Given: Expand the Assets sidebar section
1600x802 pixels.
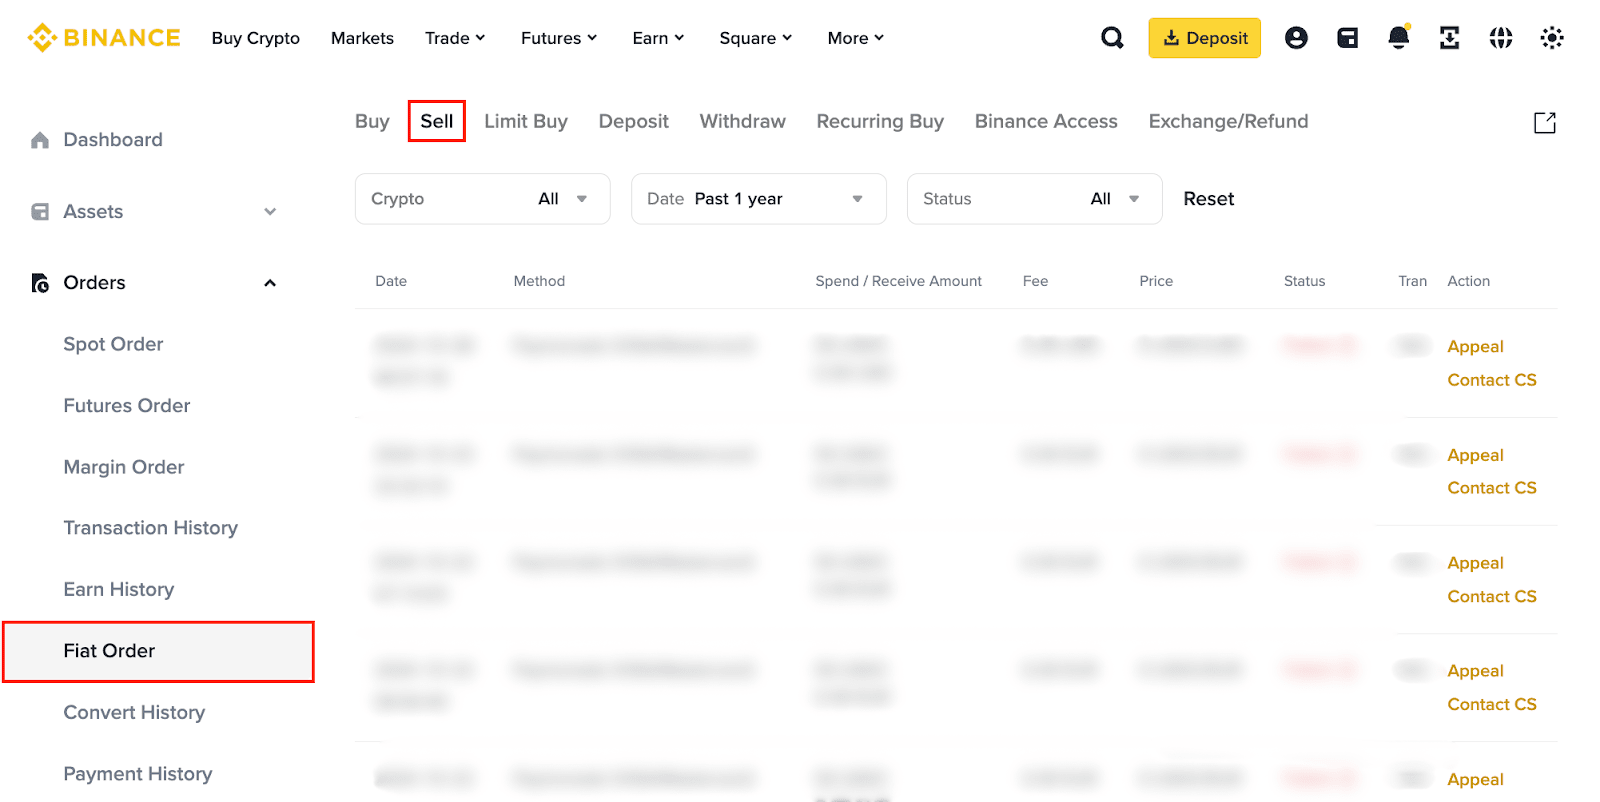Looking at the screenshot, I should (x=269, y=212).
